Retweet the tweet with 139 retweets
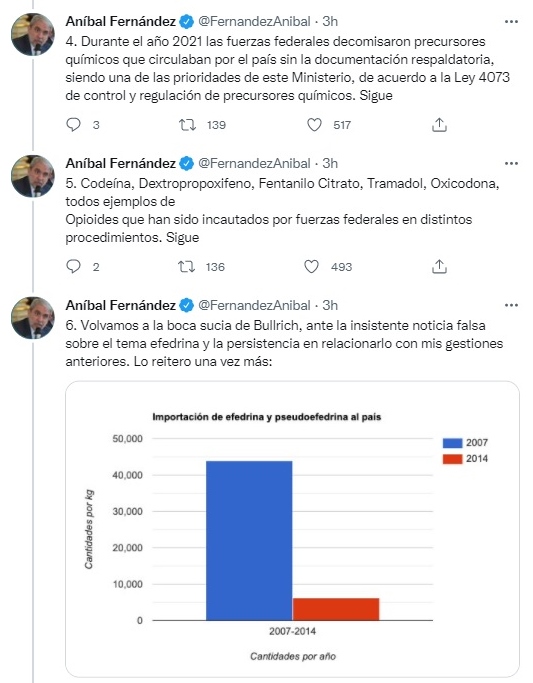This screenshot has width=533, height=683. pyautogui.click(x=187, y=125)
